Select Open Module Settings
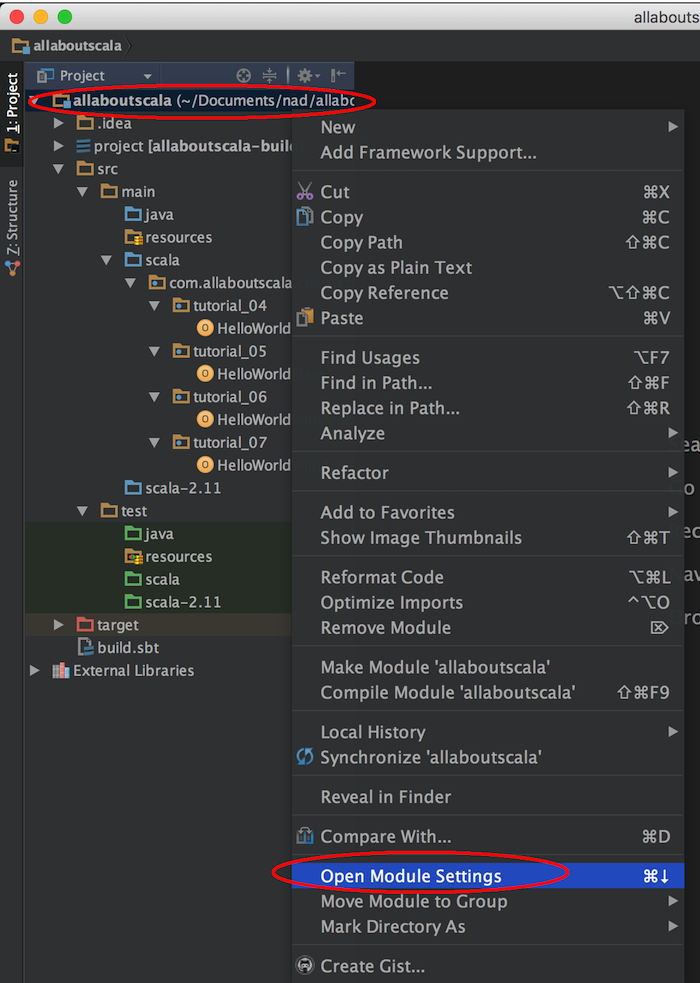700x983 pixels. pos(488,875)
